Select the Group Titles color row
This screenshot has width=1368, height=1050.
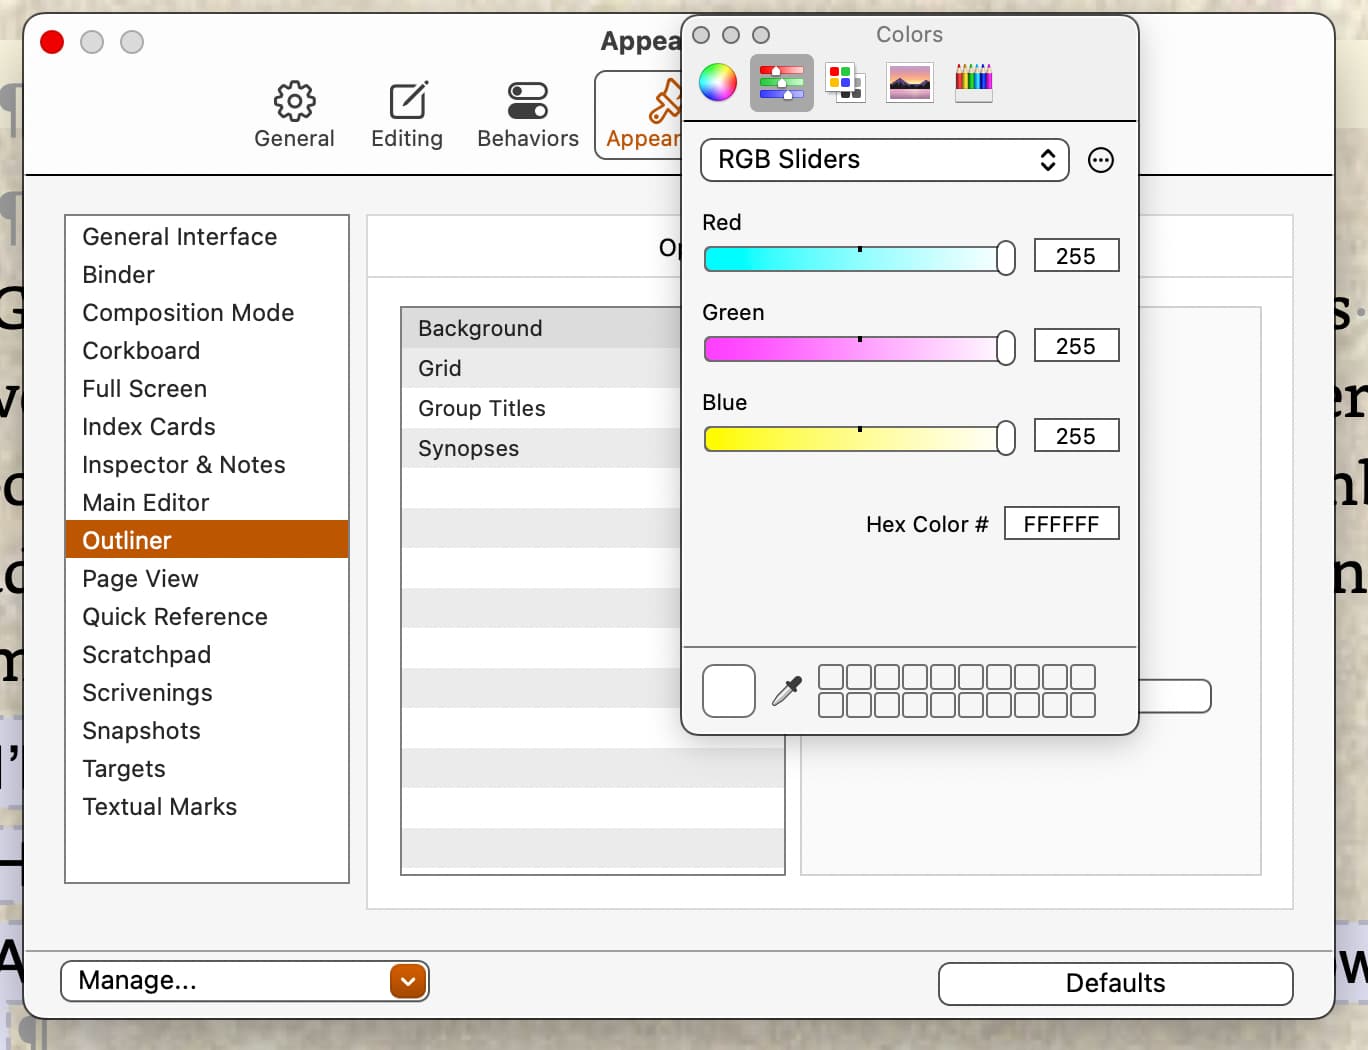click(x=541, y=408)
